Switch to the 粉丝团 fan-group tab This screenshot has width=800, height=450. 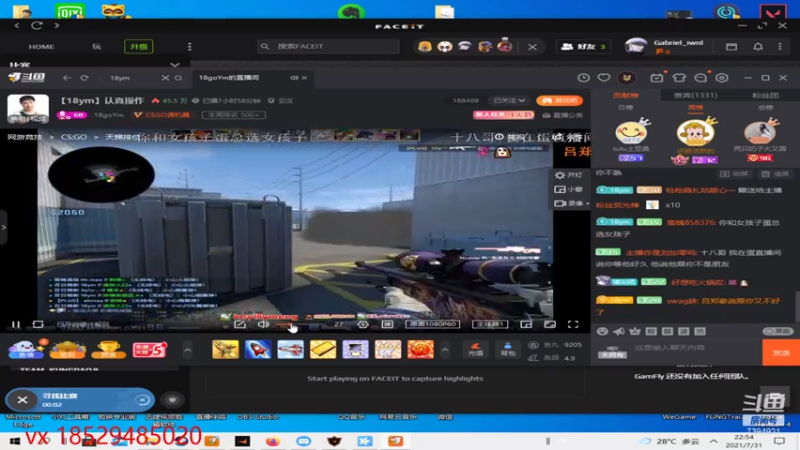click(765, 95)
